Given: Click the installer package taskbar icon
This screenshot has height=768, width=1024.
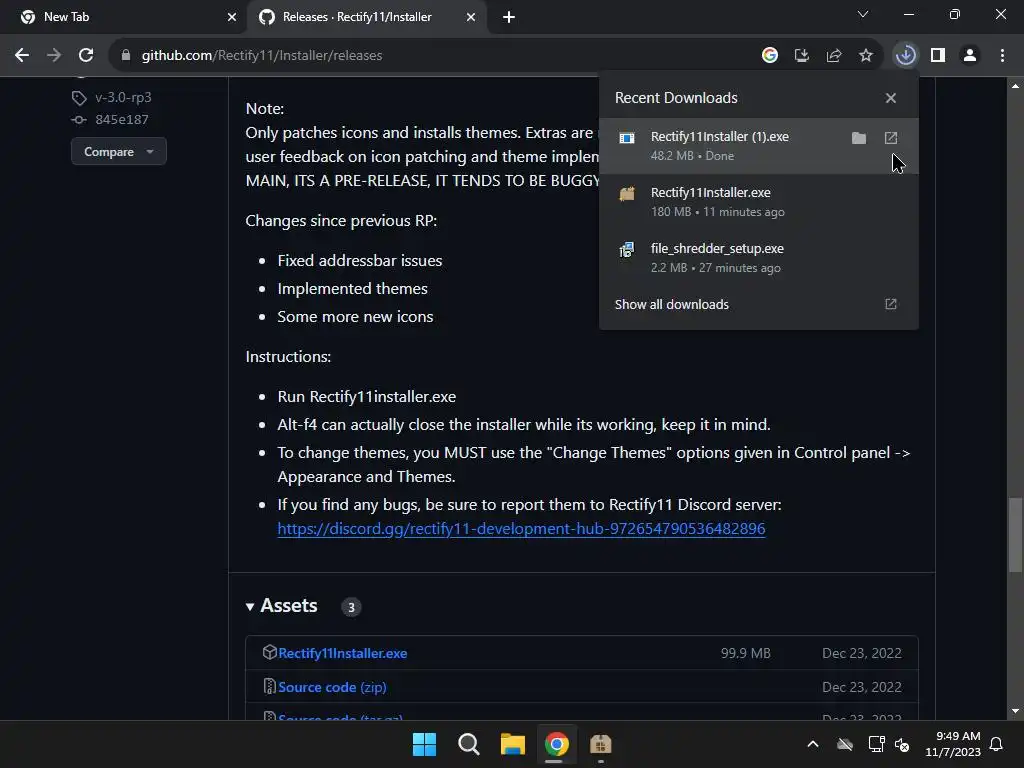Looking at the screenshot, I should click(600, 744).
